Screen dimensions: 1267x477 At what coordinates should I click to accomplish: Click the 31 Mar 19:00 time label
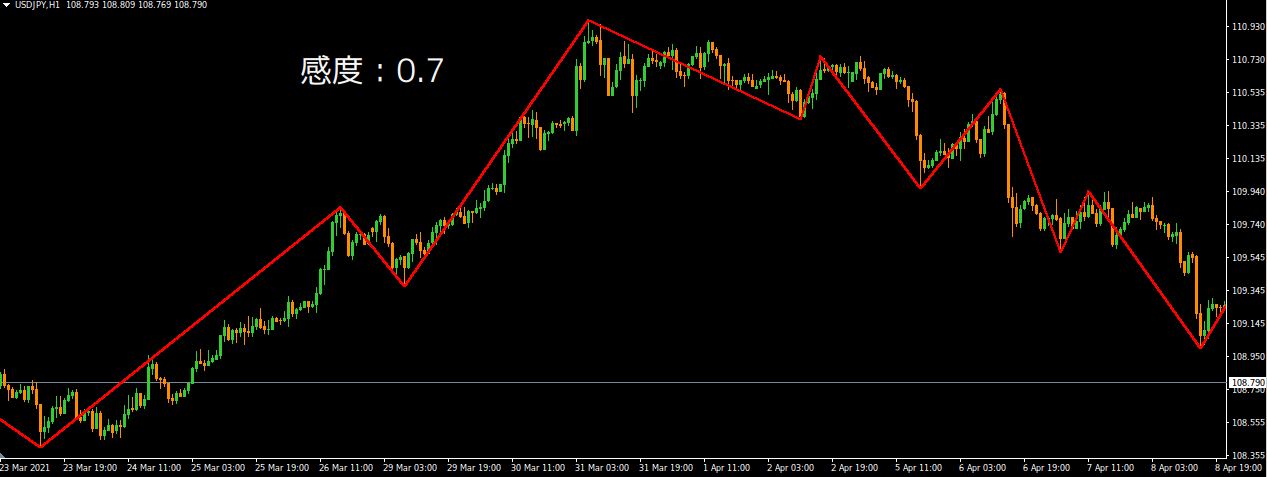click(666, 468)
